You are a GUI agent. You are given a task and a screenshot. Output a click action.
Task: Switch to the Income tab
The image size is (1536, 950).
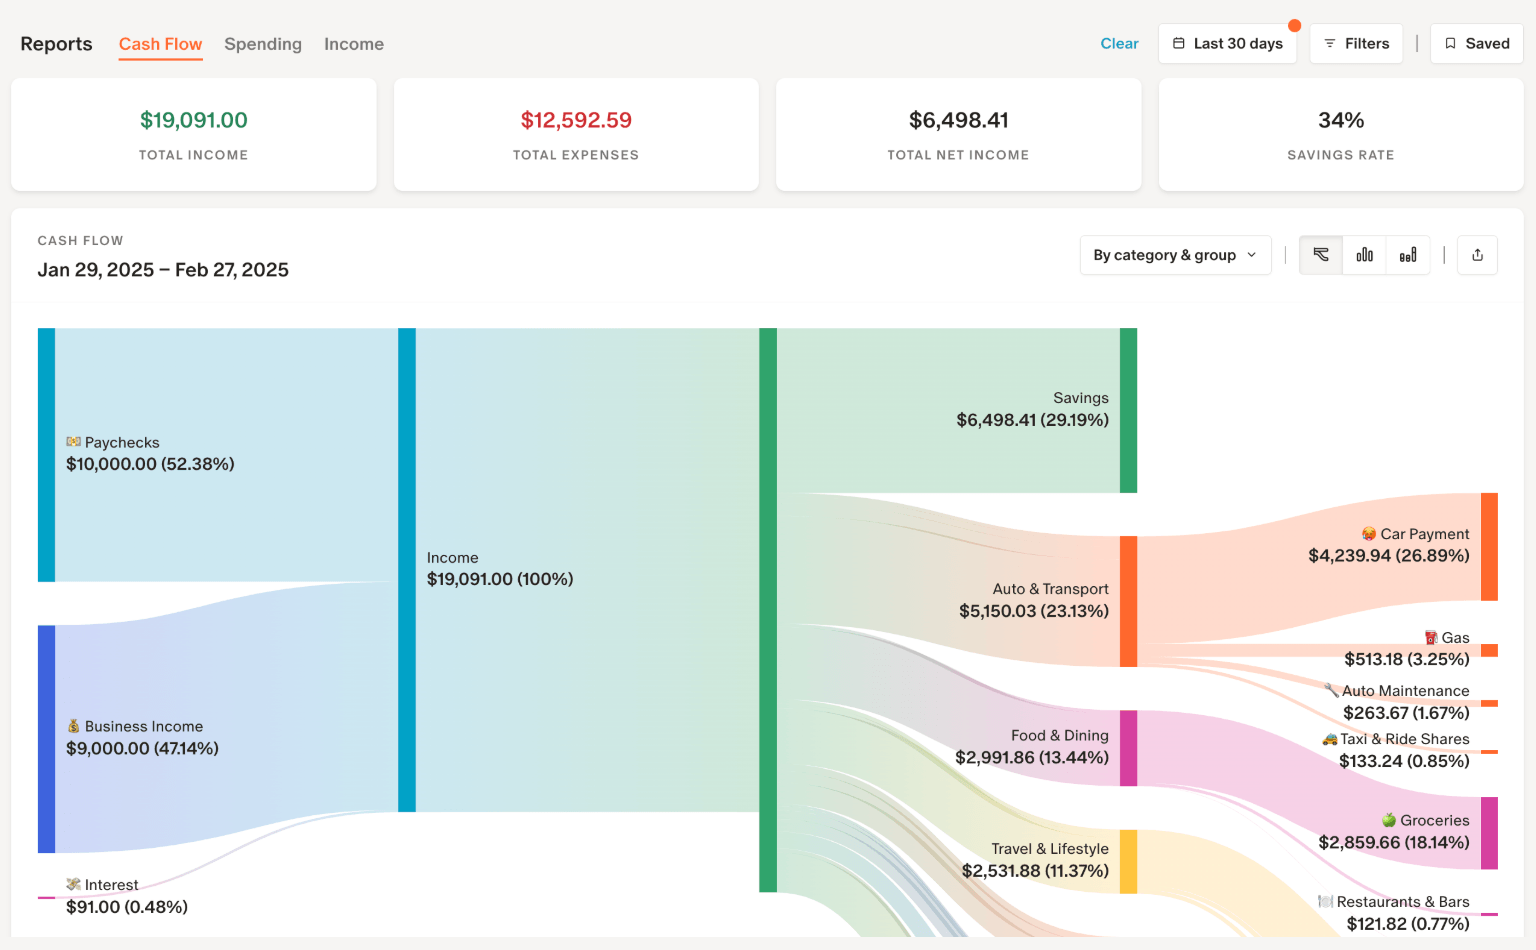(353, 44)
